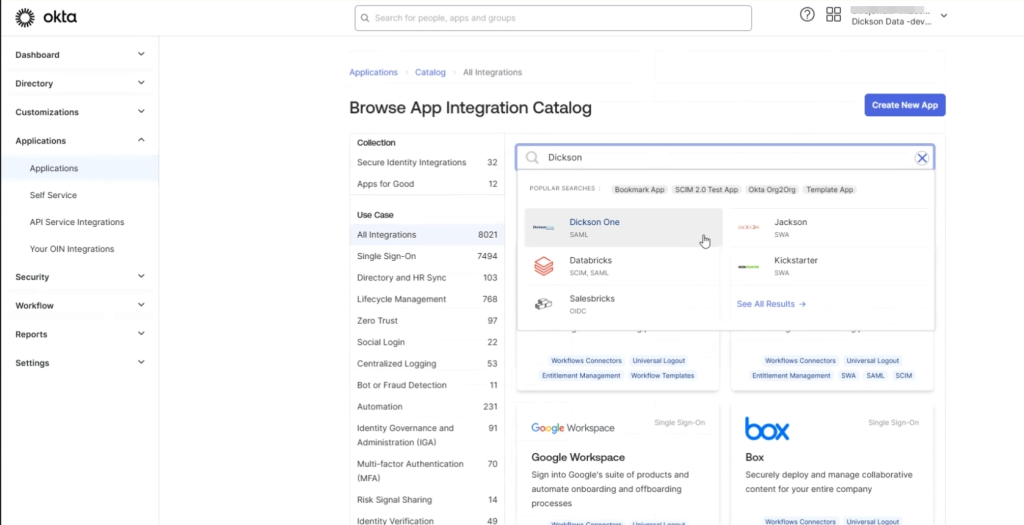Select Salesbricks search result
Viewport: 1024px width, 525px height.
pyautogui.click(x=624, y=304)
